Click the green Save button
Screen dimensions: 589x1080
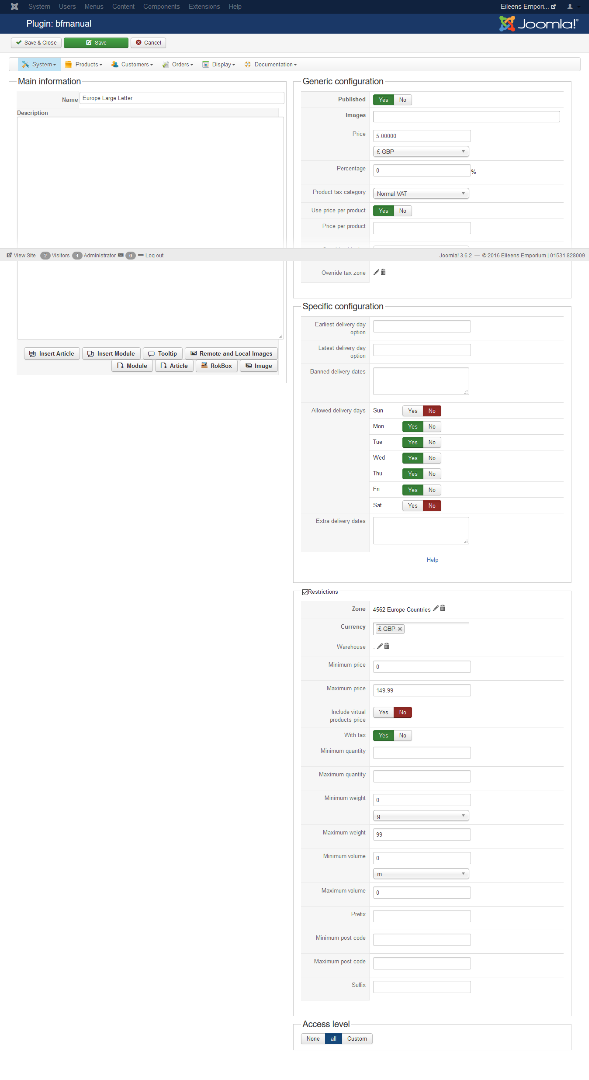[x=96, y=43]
